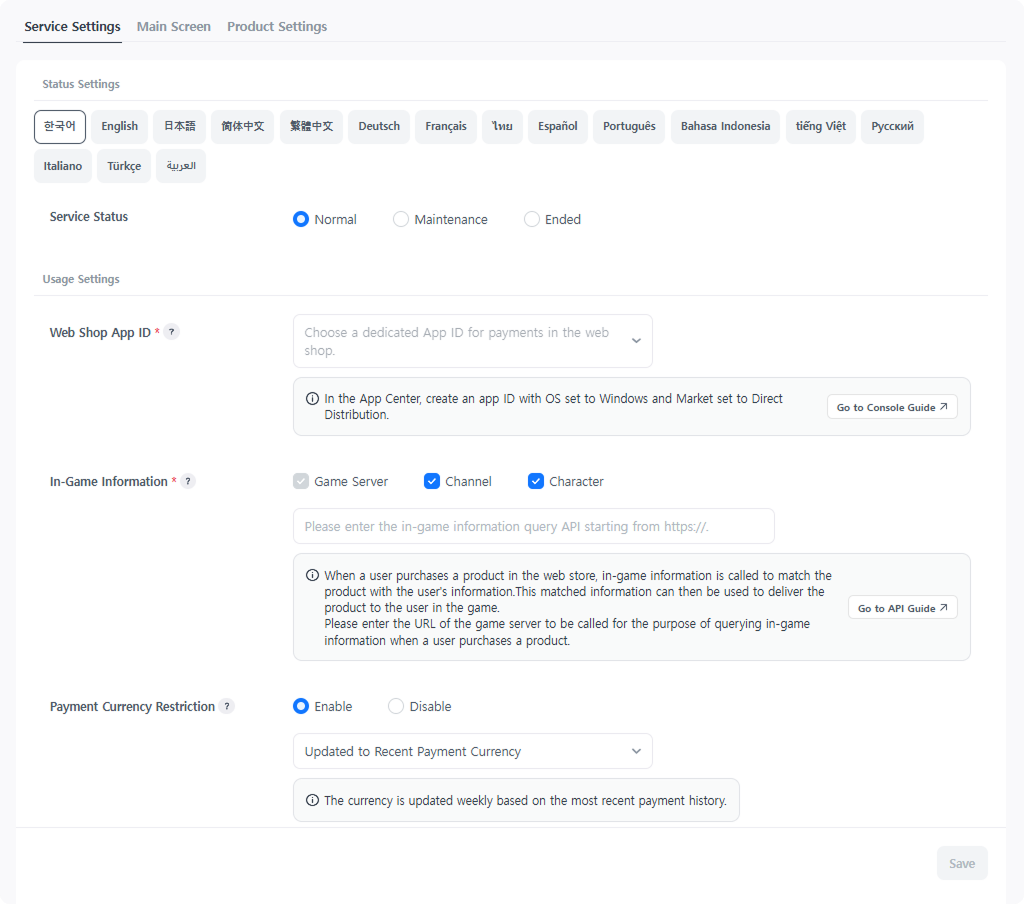This screenshot has height=904, width=1024.
Task: Select the Maintenance service status
Action: [x=401, y=219]
